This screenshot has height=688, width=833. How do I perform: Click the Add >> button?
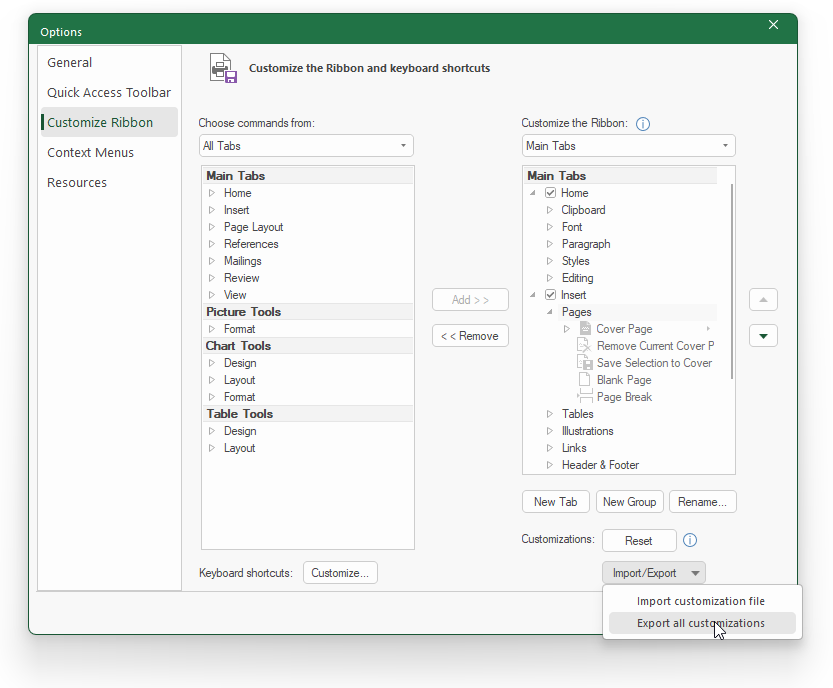470,300
